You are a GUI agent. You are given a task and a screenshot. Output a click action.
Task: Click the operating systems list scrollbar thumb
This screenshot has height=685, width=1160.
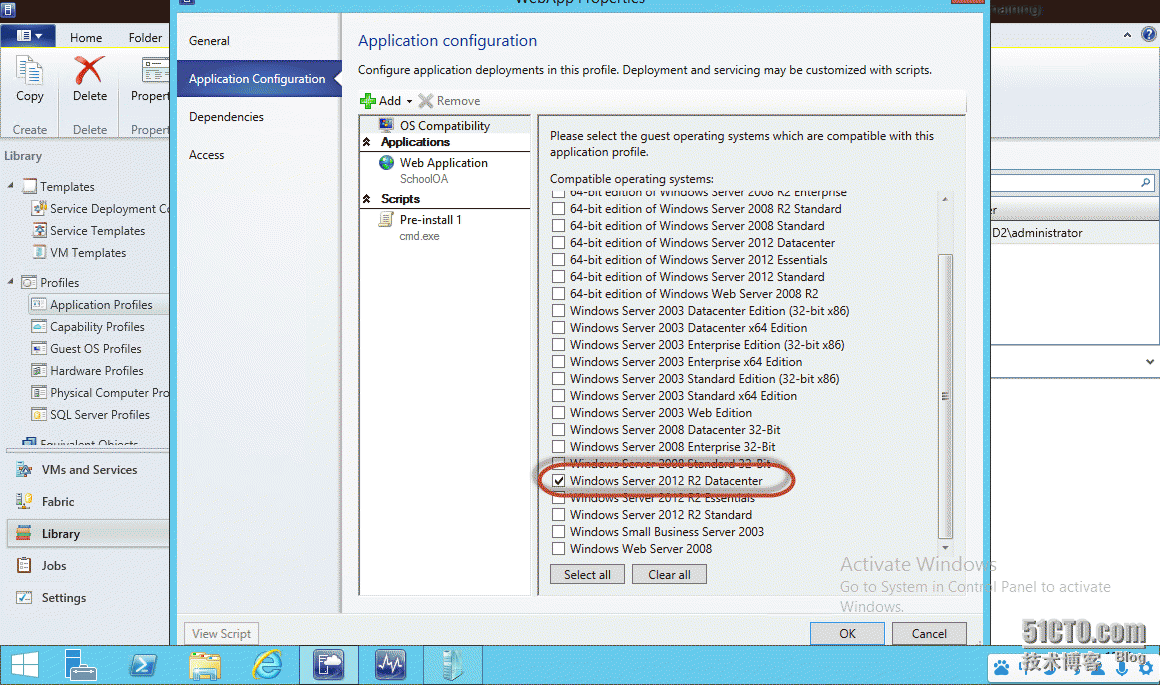[945, 397]
